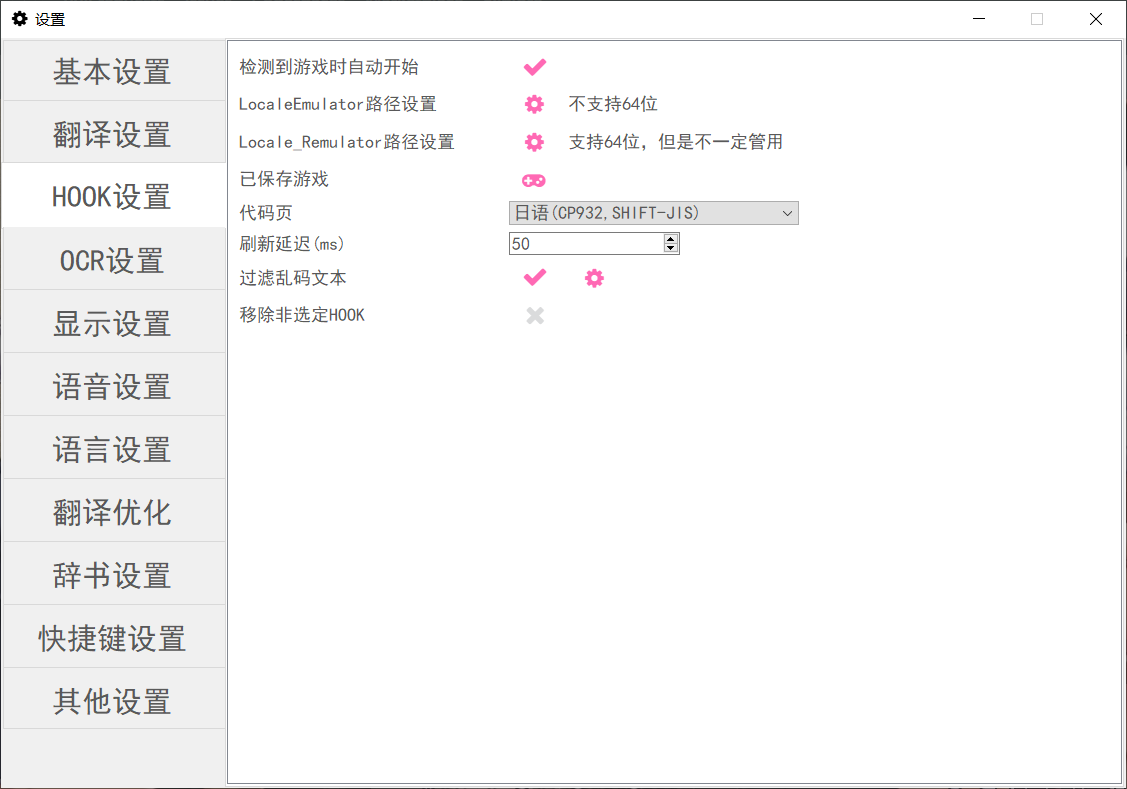Open Locale_Remulator path settings gear
The width and height of the screenshot is (1127, 789).
point(534,142)
